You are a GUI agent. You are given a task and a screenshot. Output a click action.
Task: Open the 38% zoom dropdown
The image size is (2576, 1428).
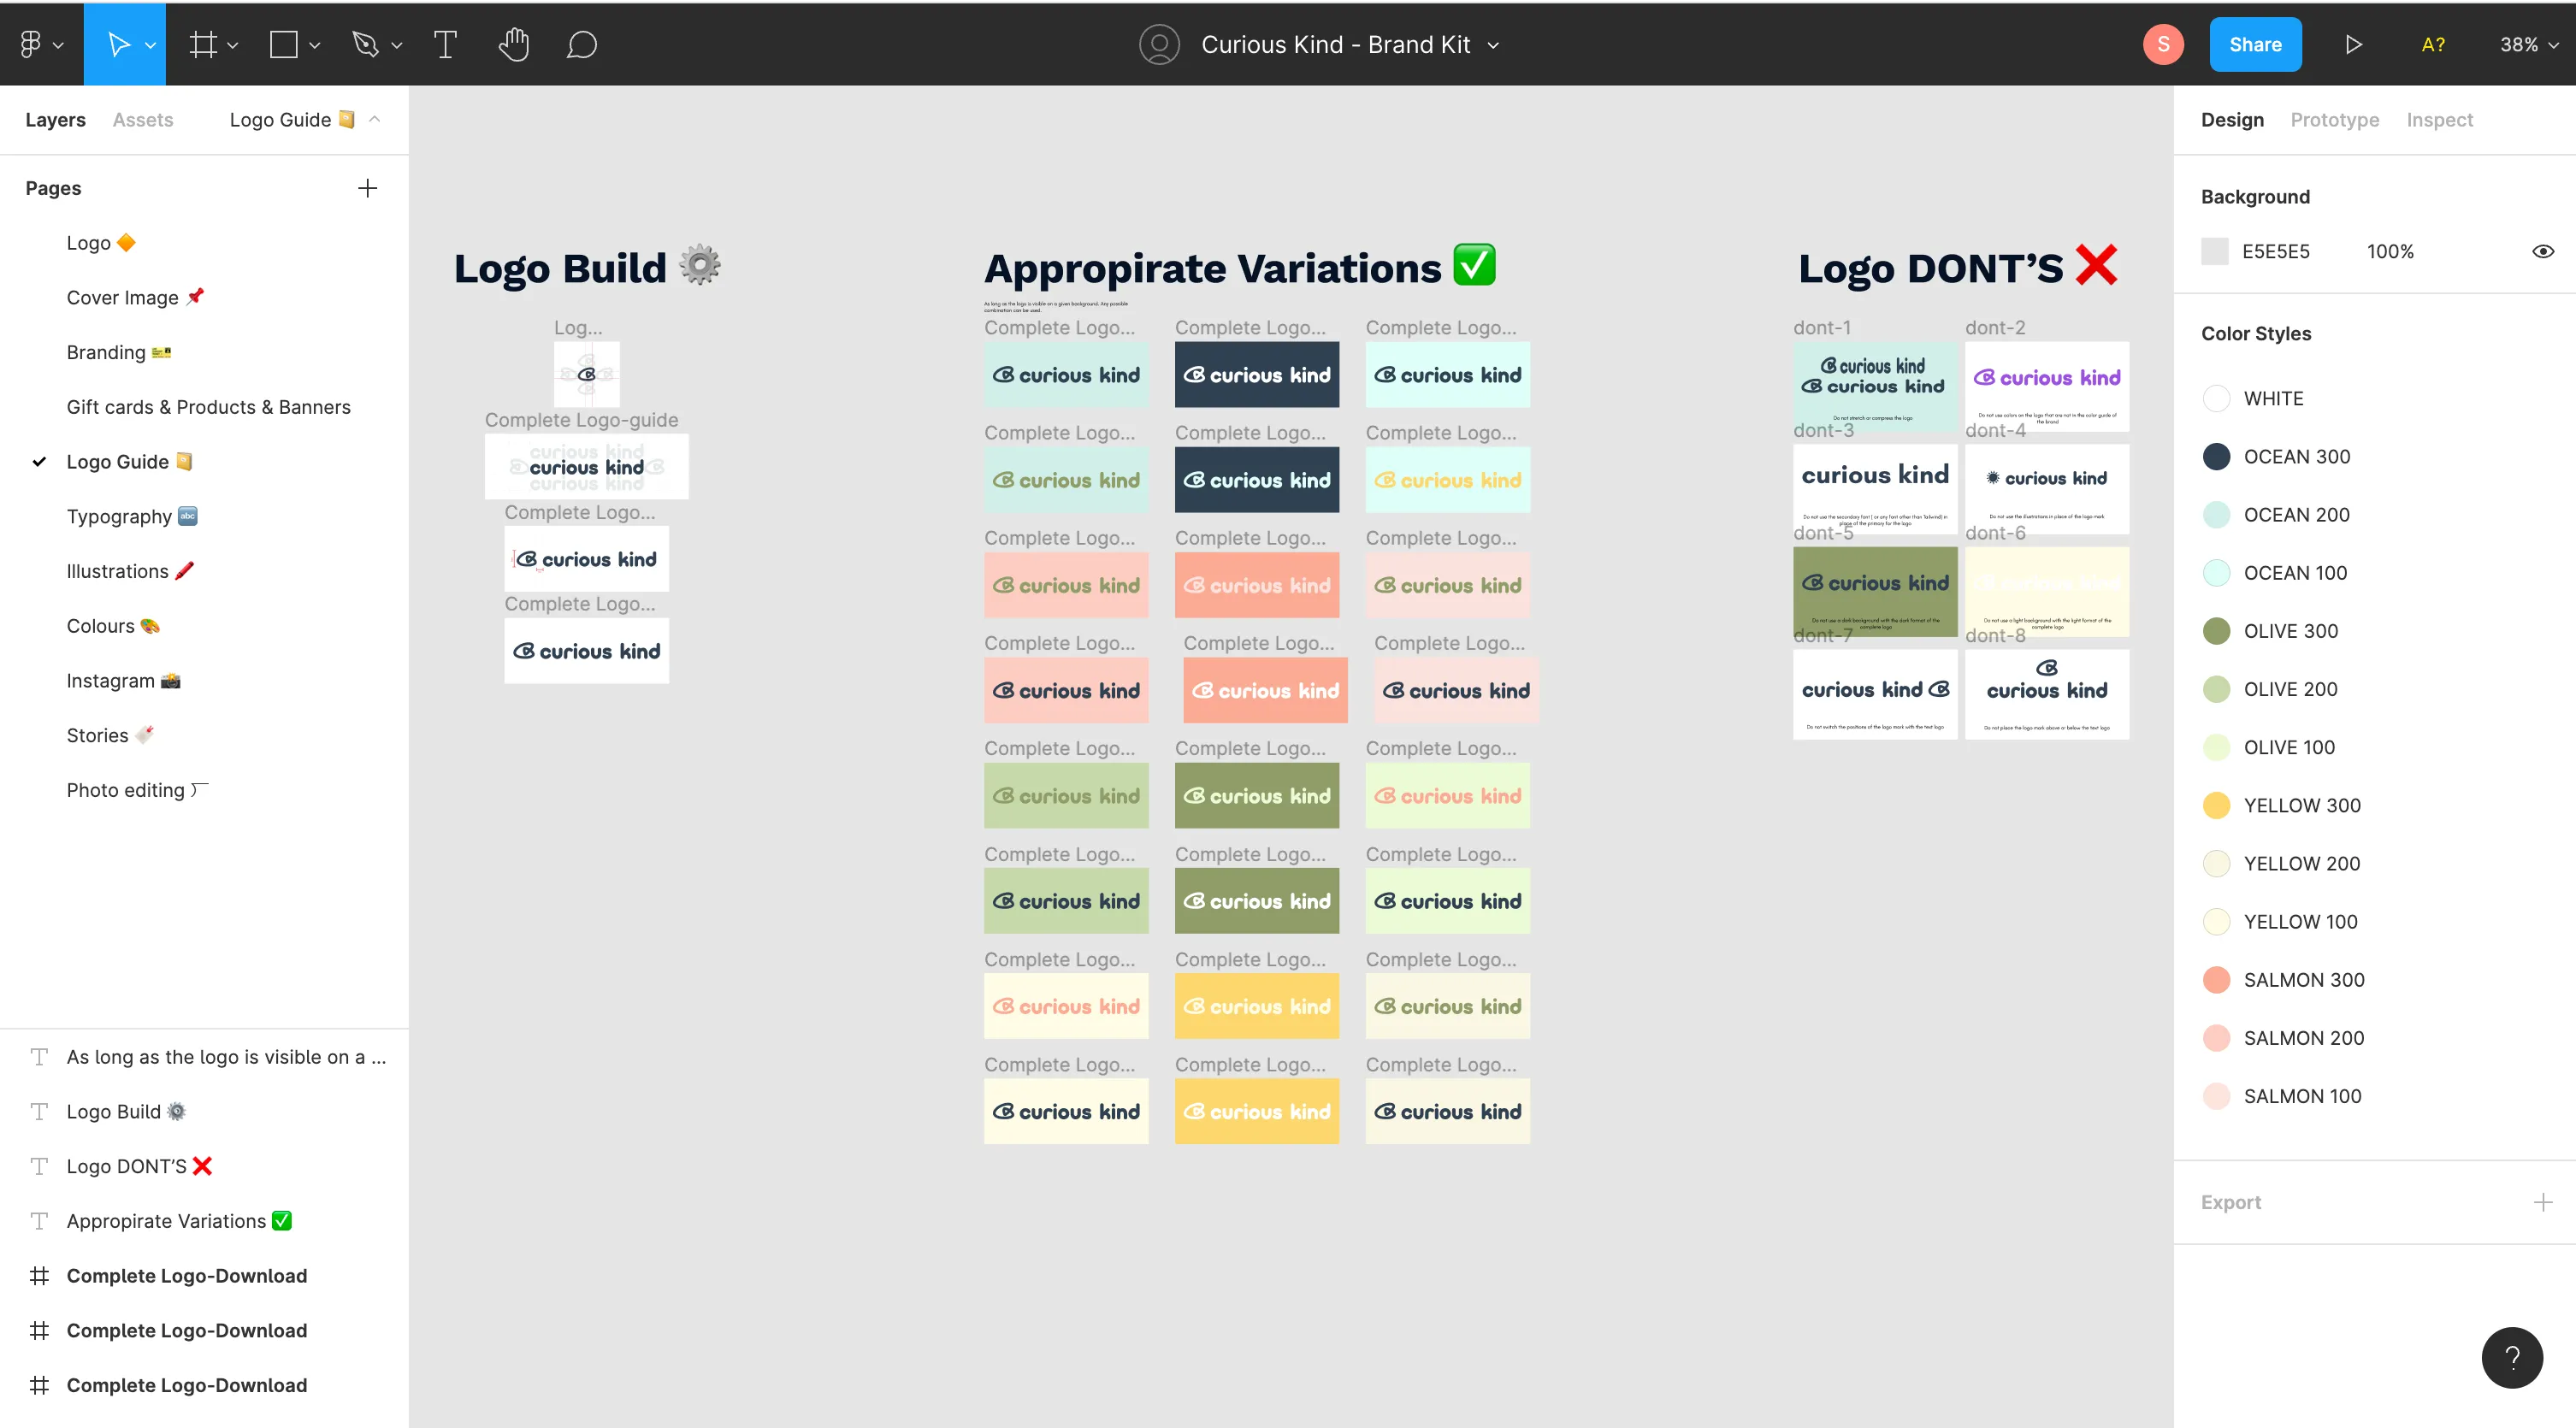[x=2529, y=44]
